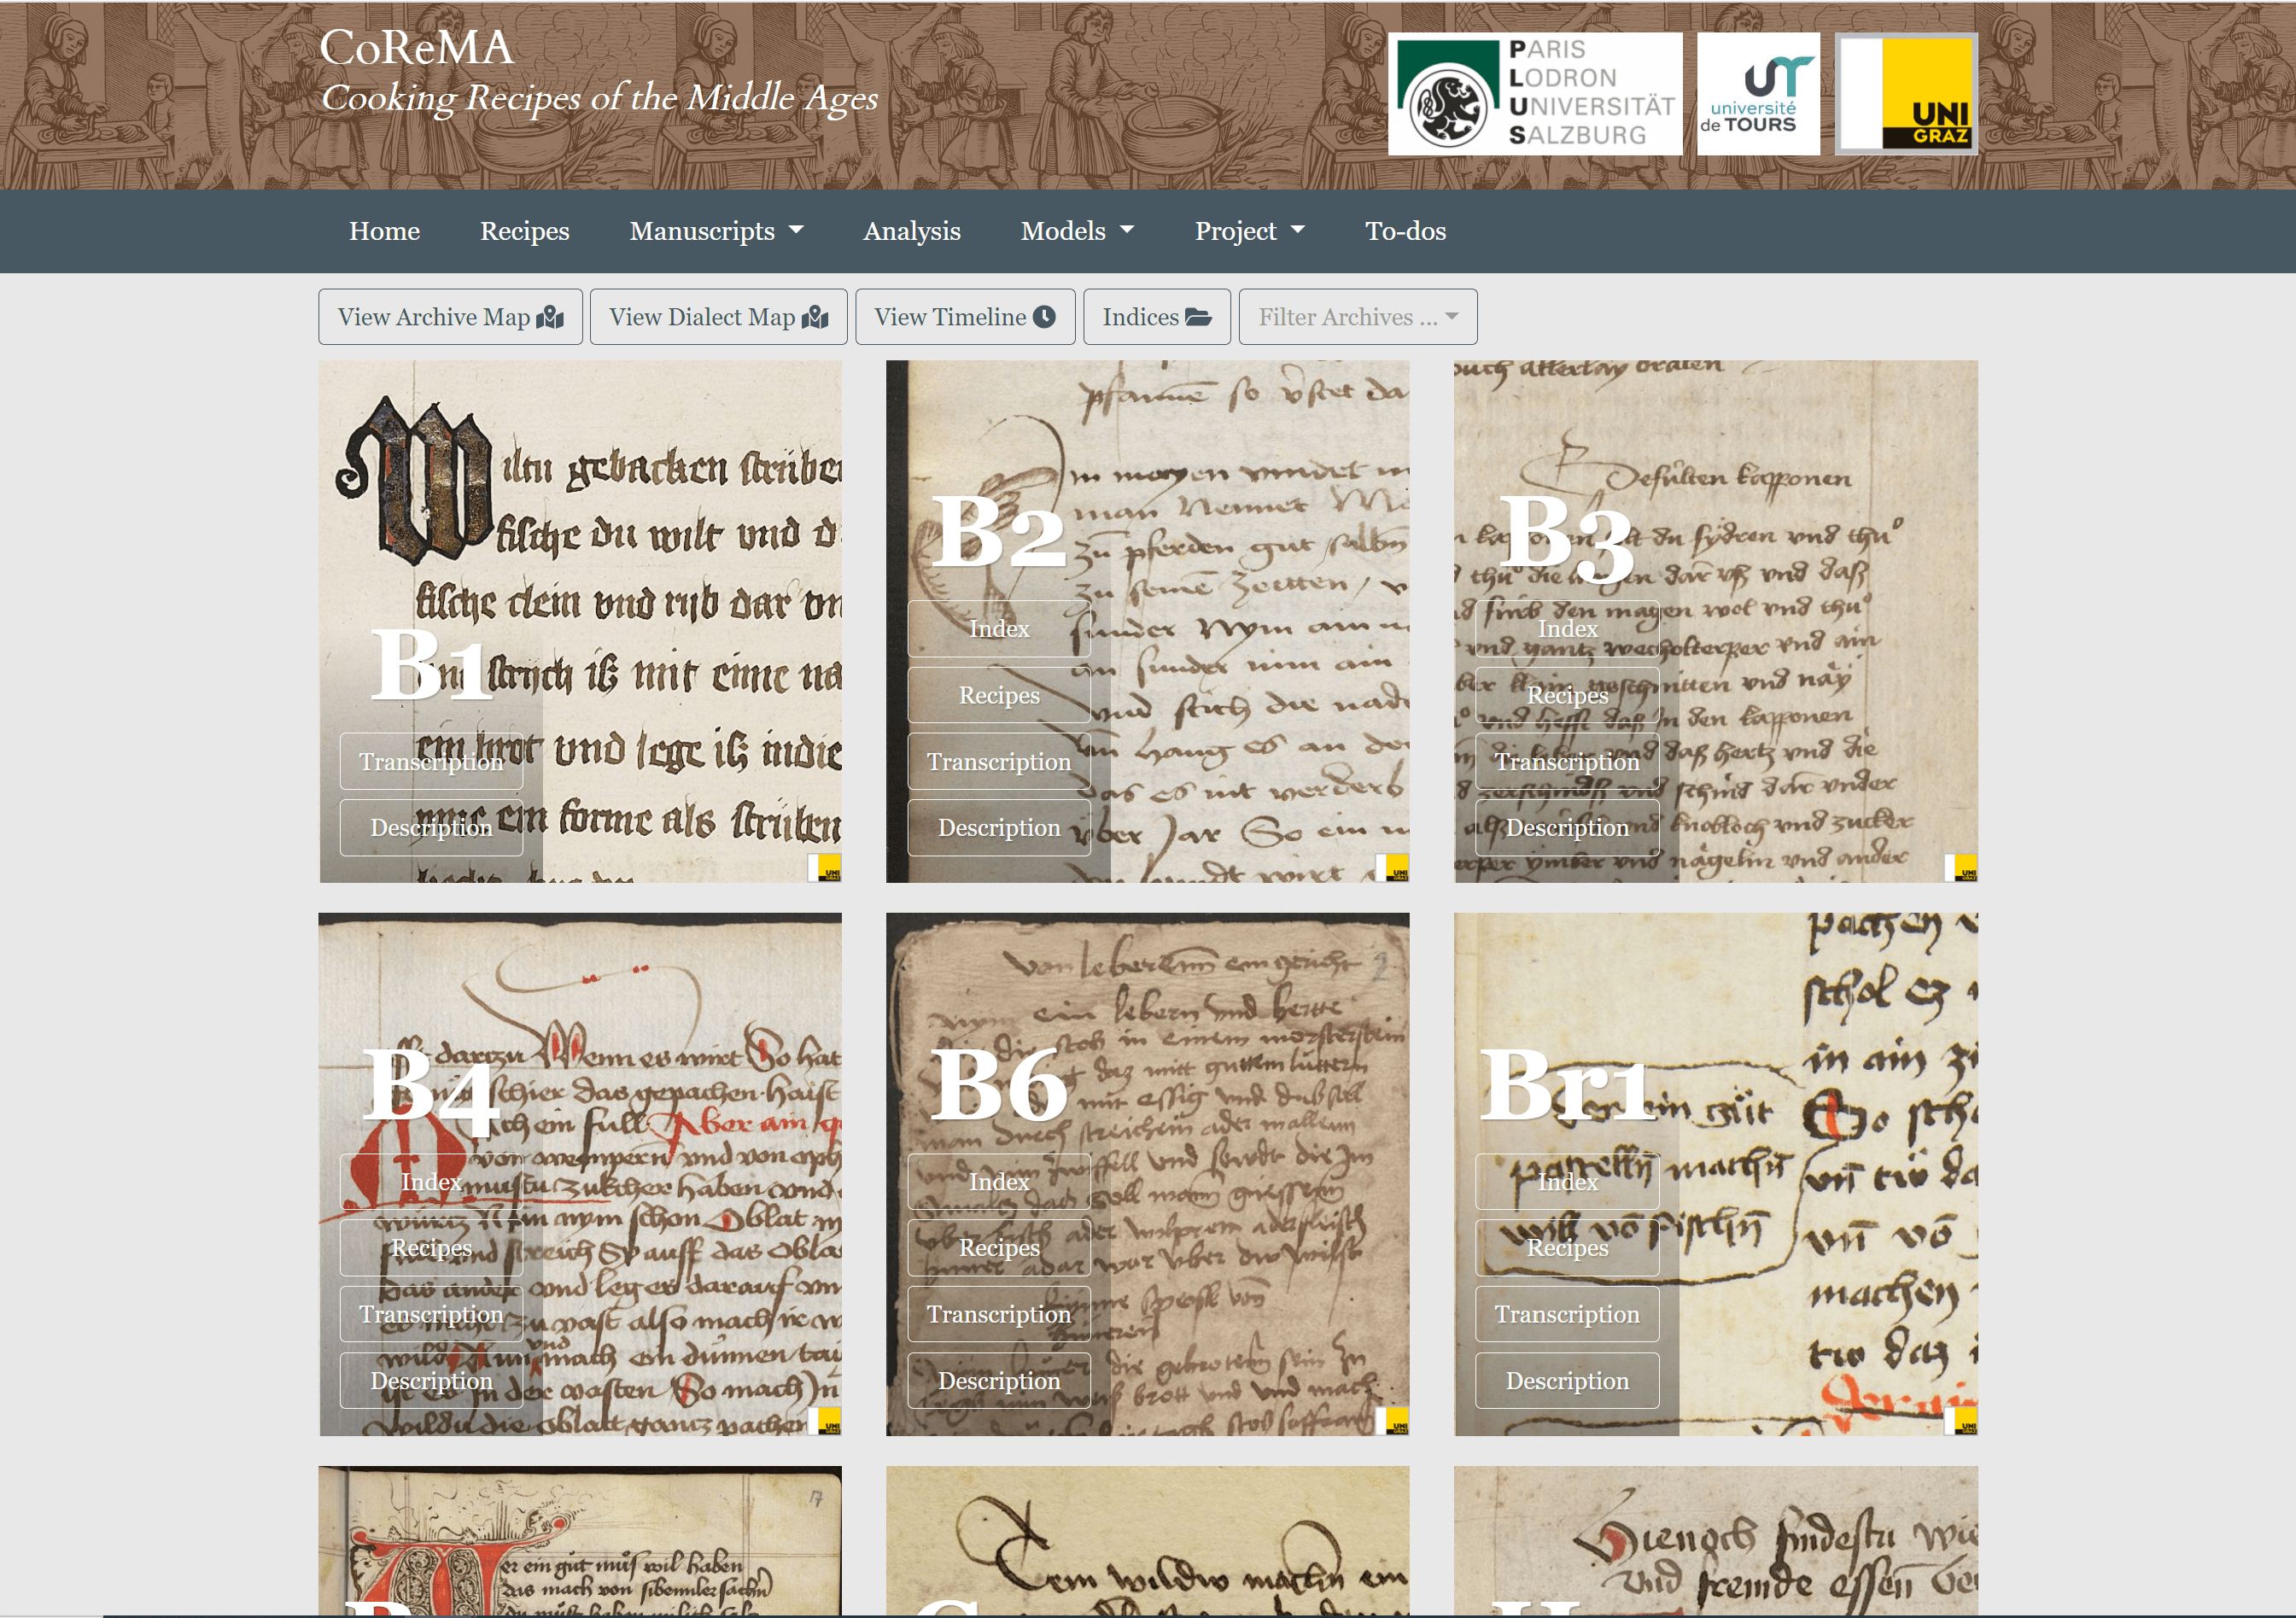Open View Archive Map with map icon
2296x1618 pixels.
(x=450, y=317)
